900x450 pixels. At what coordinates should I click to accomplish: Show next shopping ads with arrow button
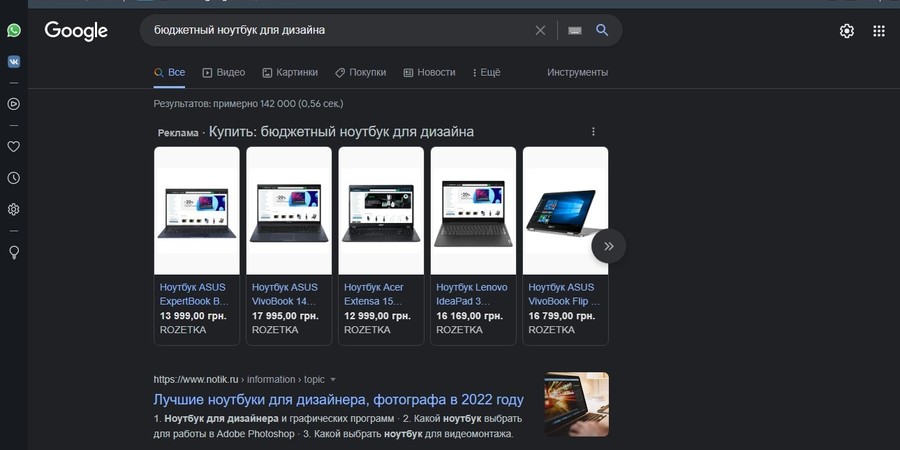point(608,246)
